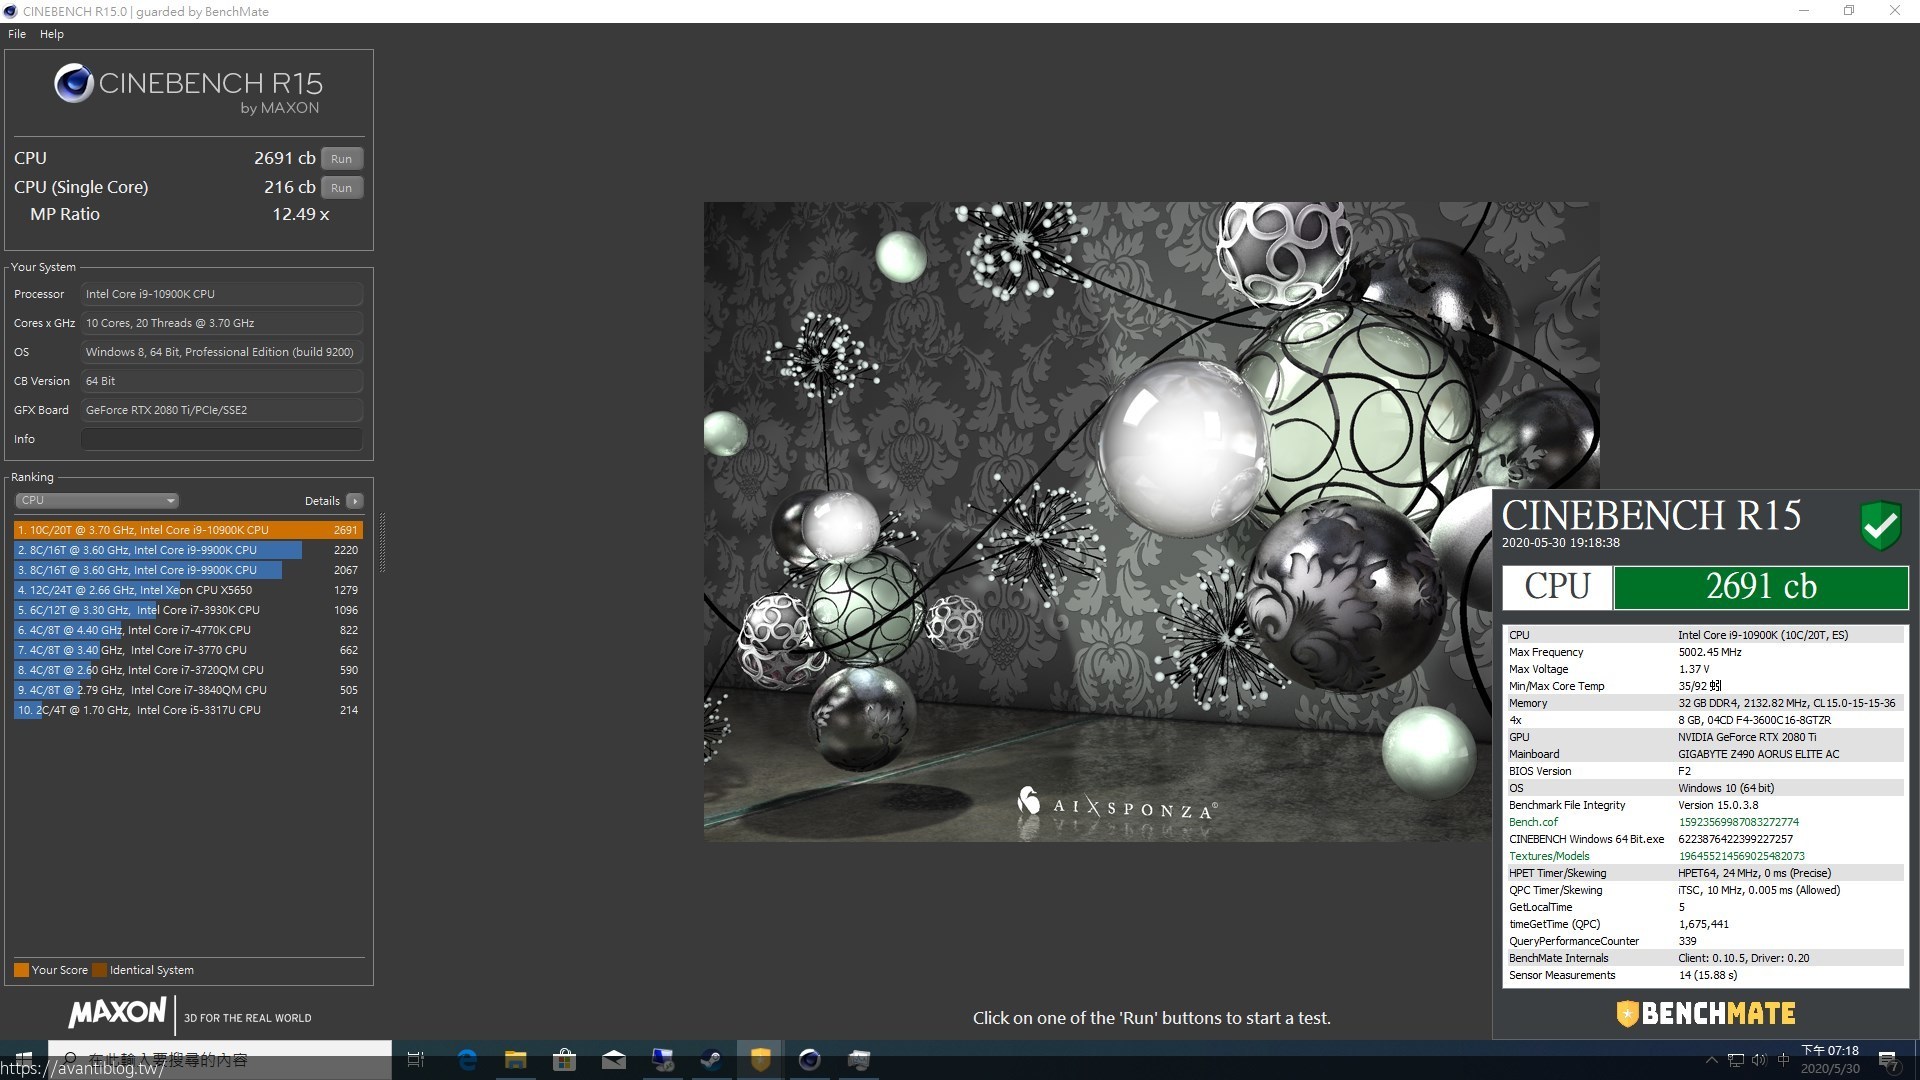Click the Your Score orange legend swatch

coord(21,970)
